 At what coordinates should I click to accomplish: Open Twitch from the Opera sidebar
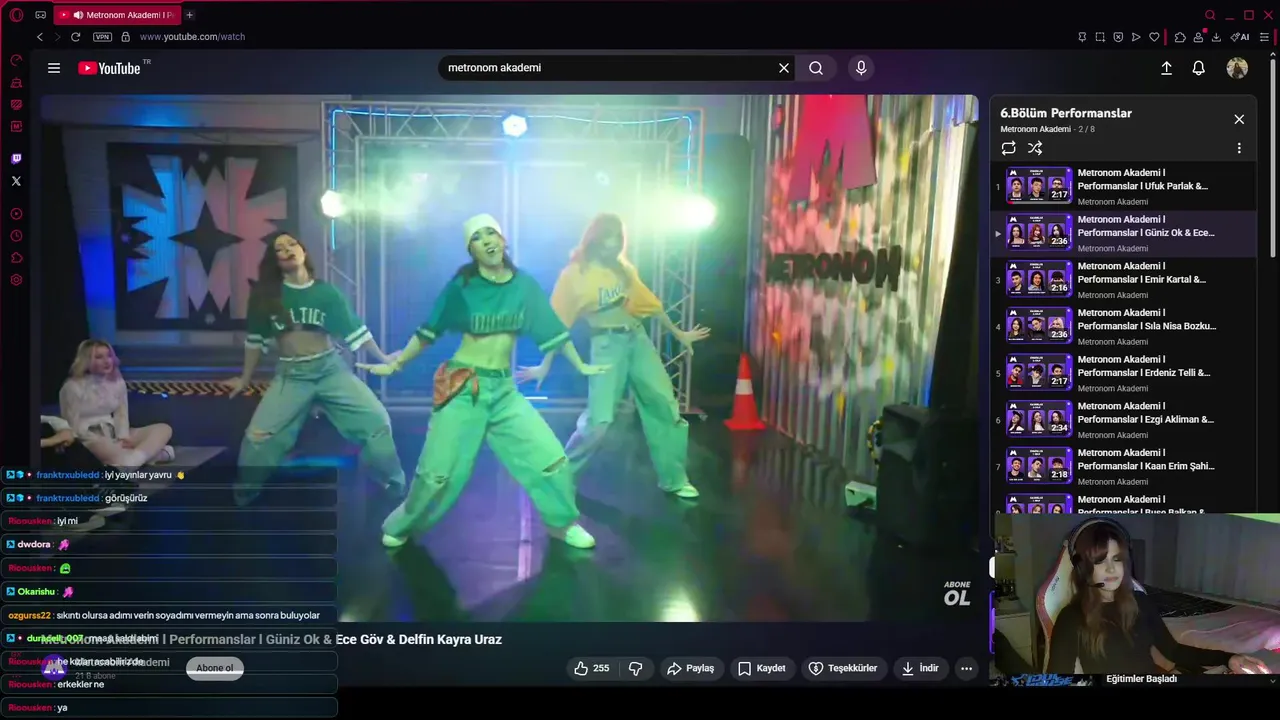(16, 159)
